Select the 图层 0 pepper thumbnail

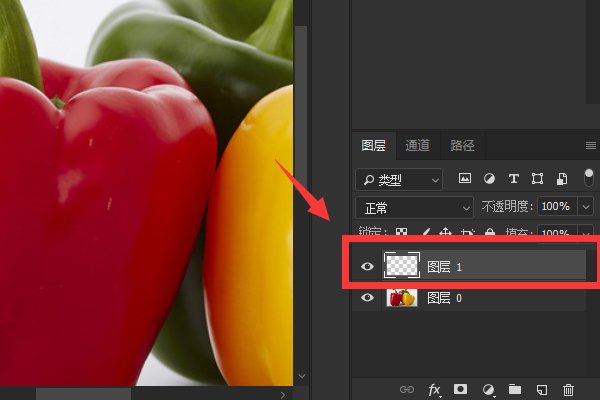(x=402, y=298)
